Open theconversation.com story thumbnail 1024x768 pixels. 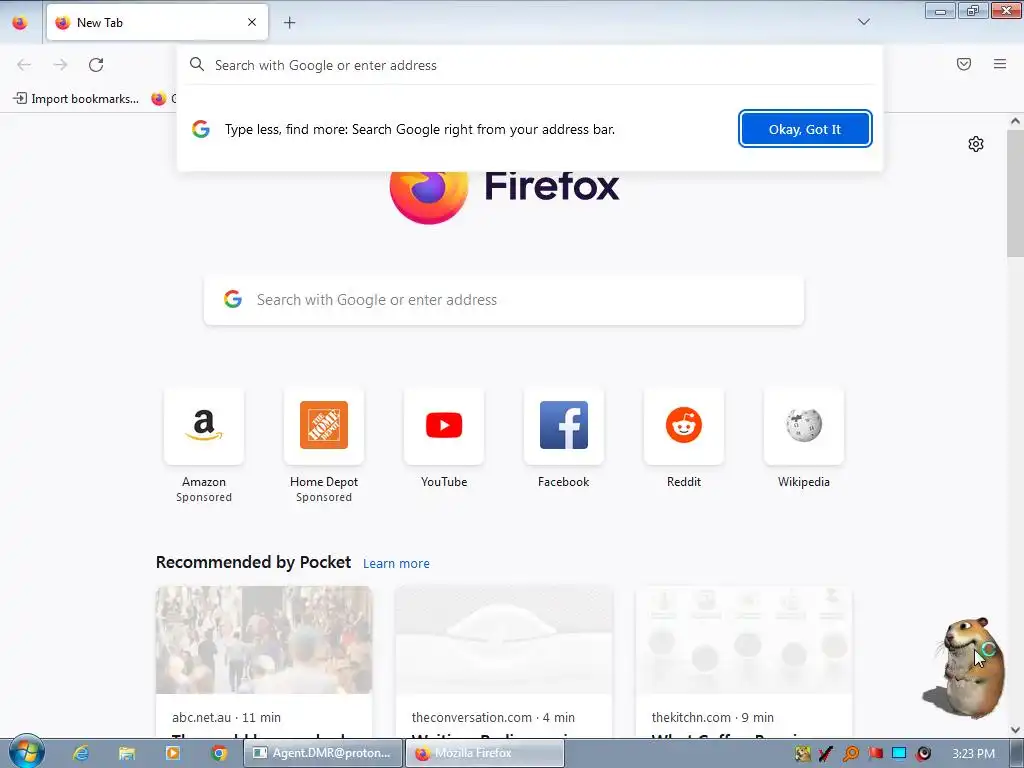(x=504, y=639)
